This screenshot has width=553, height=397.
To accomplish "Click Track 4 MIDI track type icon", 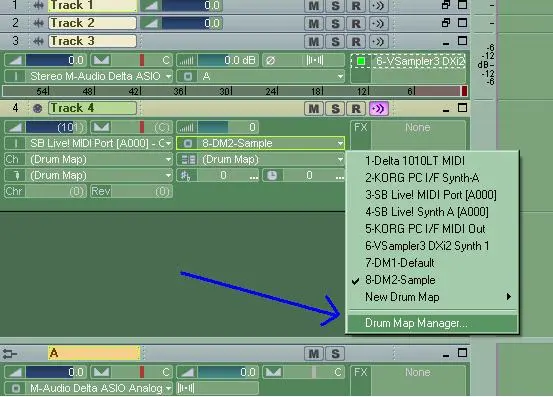I will [x=37, y=108].
